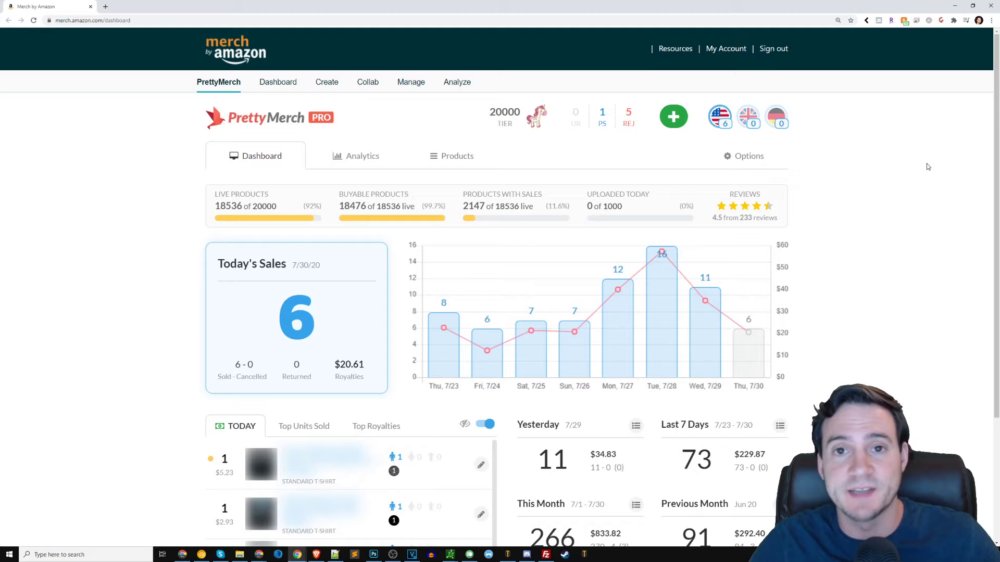Viewport: 1000px width, 562px height.
Task: Select the PrettyMerch Dashboard tab
Action: click(256, 156)
